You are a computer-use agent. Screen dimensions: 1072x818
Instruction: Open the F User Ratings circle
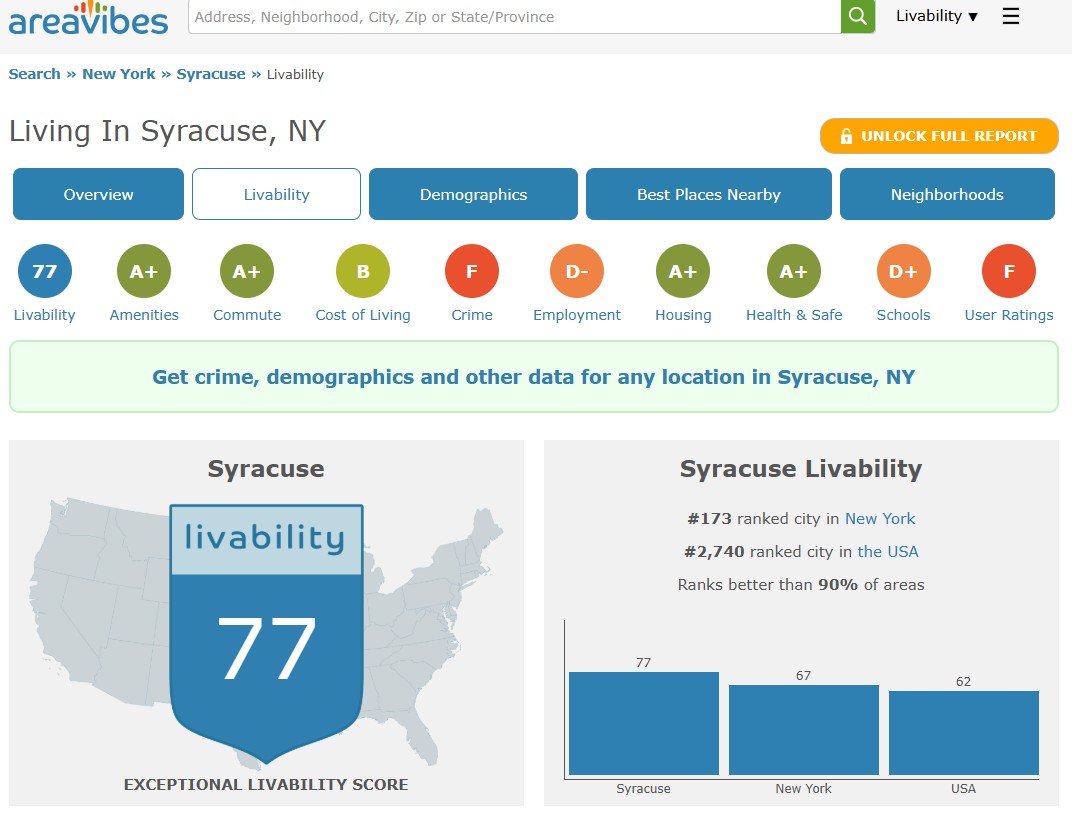pos(1009,271)
